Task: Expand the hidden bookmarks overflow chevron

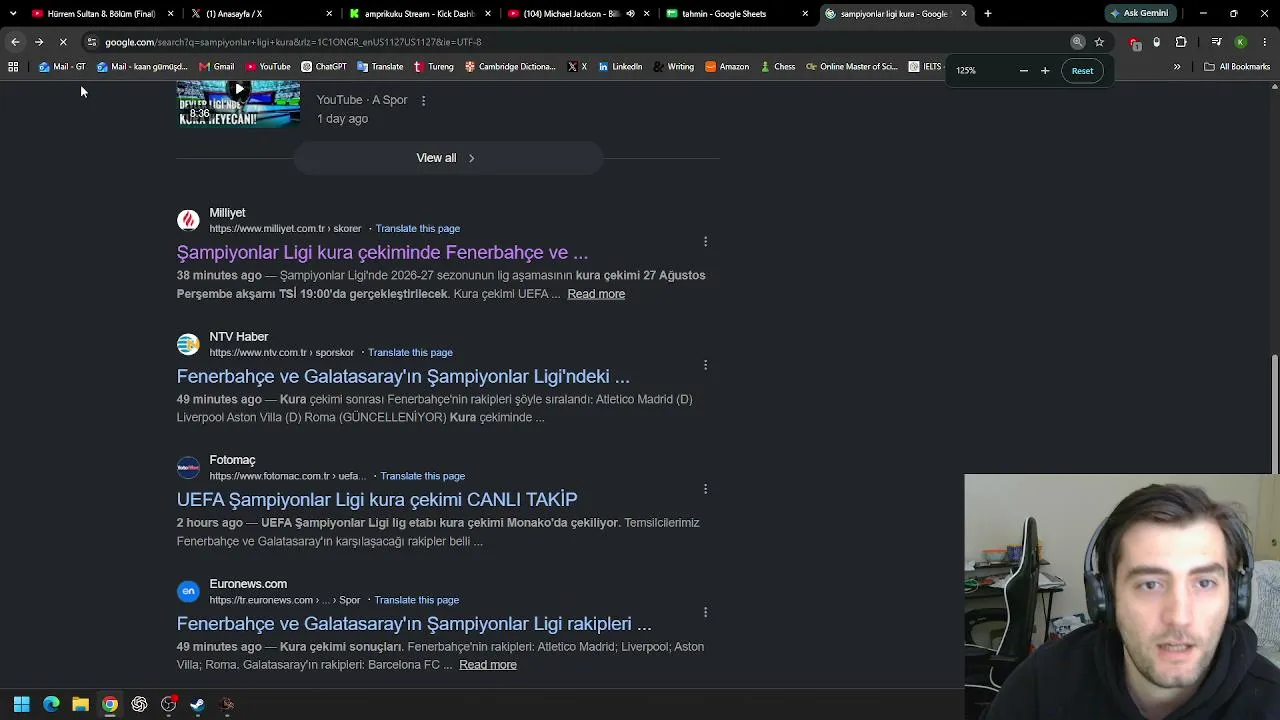Action: [1177, 67]
